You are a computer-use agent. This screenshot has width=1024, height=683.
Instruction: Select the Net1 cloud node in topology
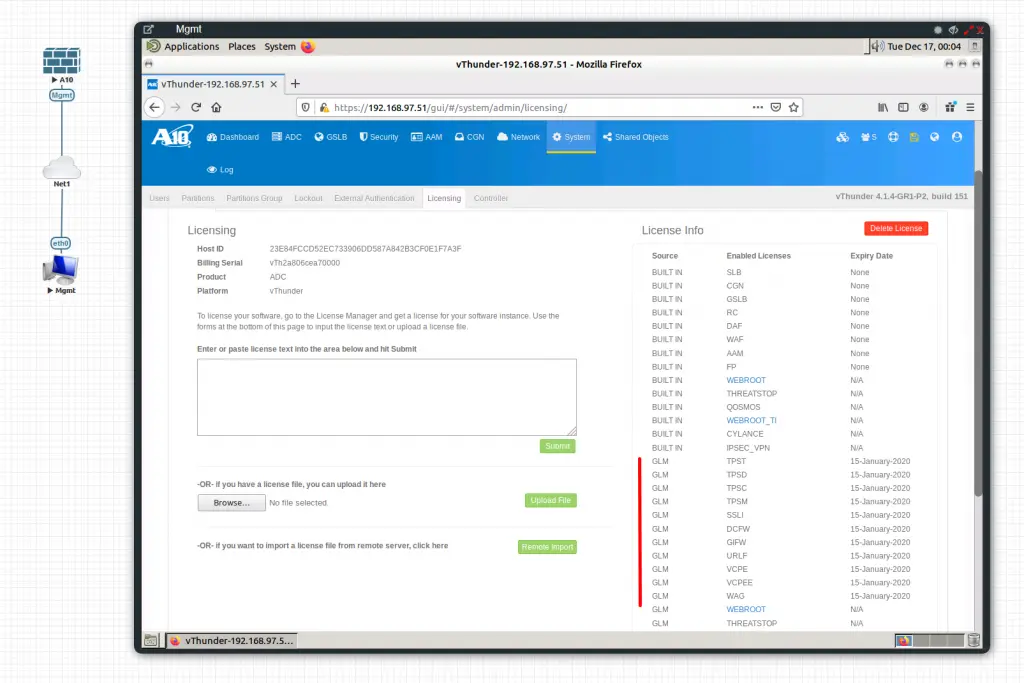[61, 168]
